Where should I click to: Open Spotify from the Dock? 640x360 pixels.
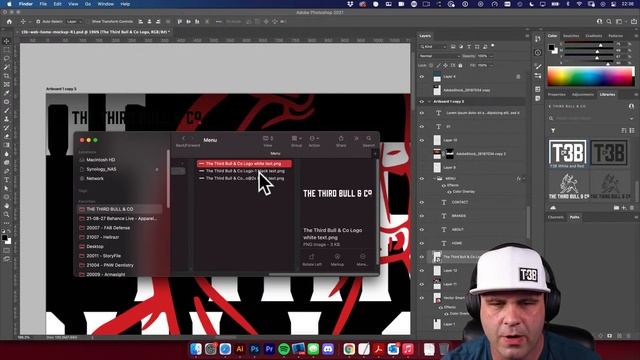click(284, 349)
